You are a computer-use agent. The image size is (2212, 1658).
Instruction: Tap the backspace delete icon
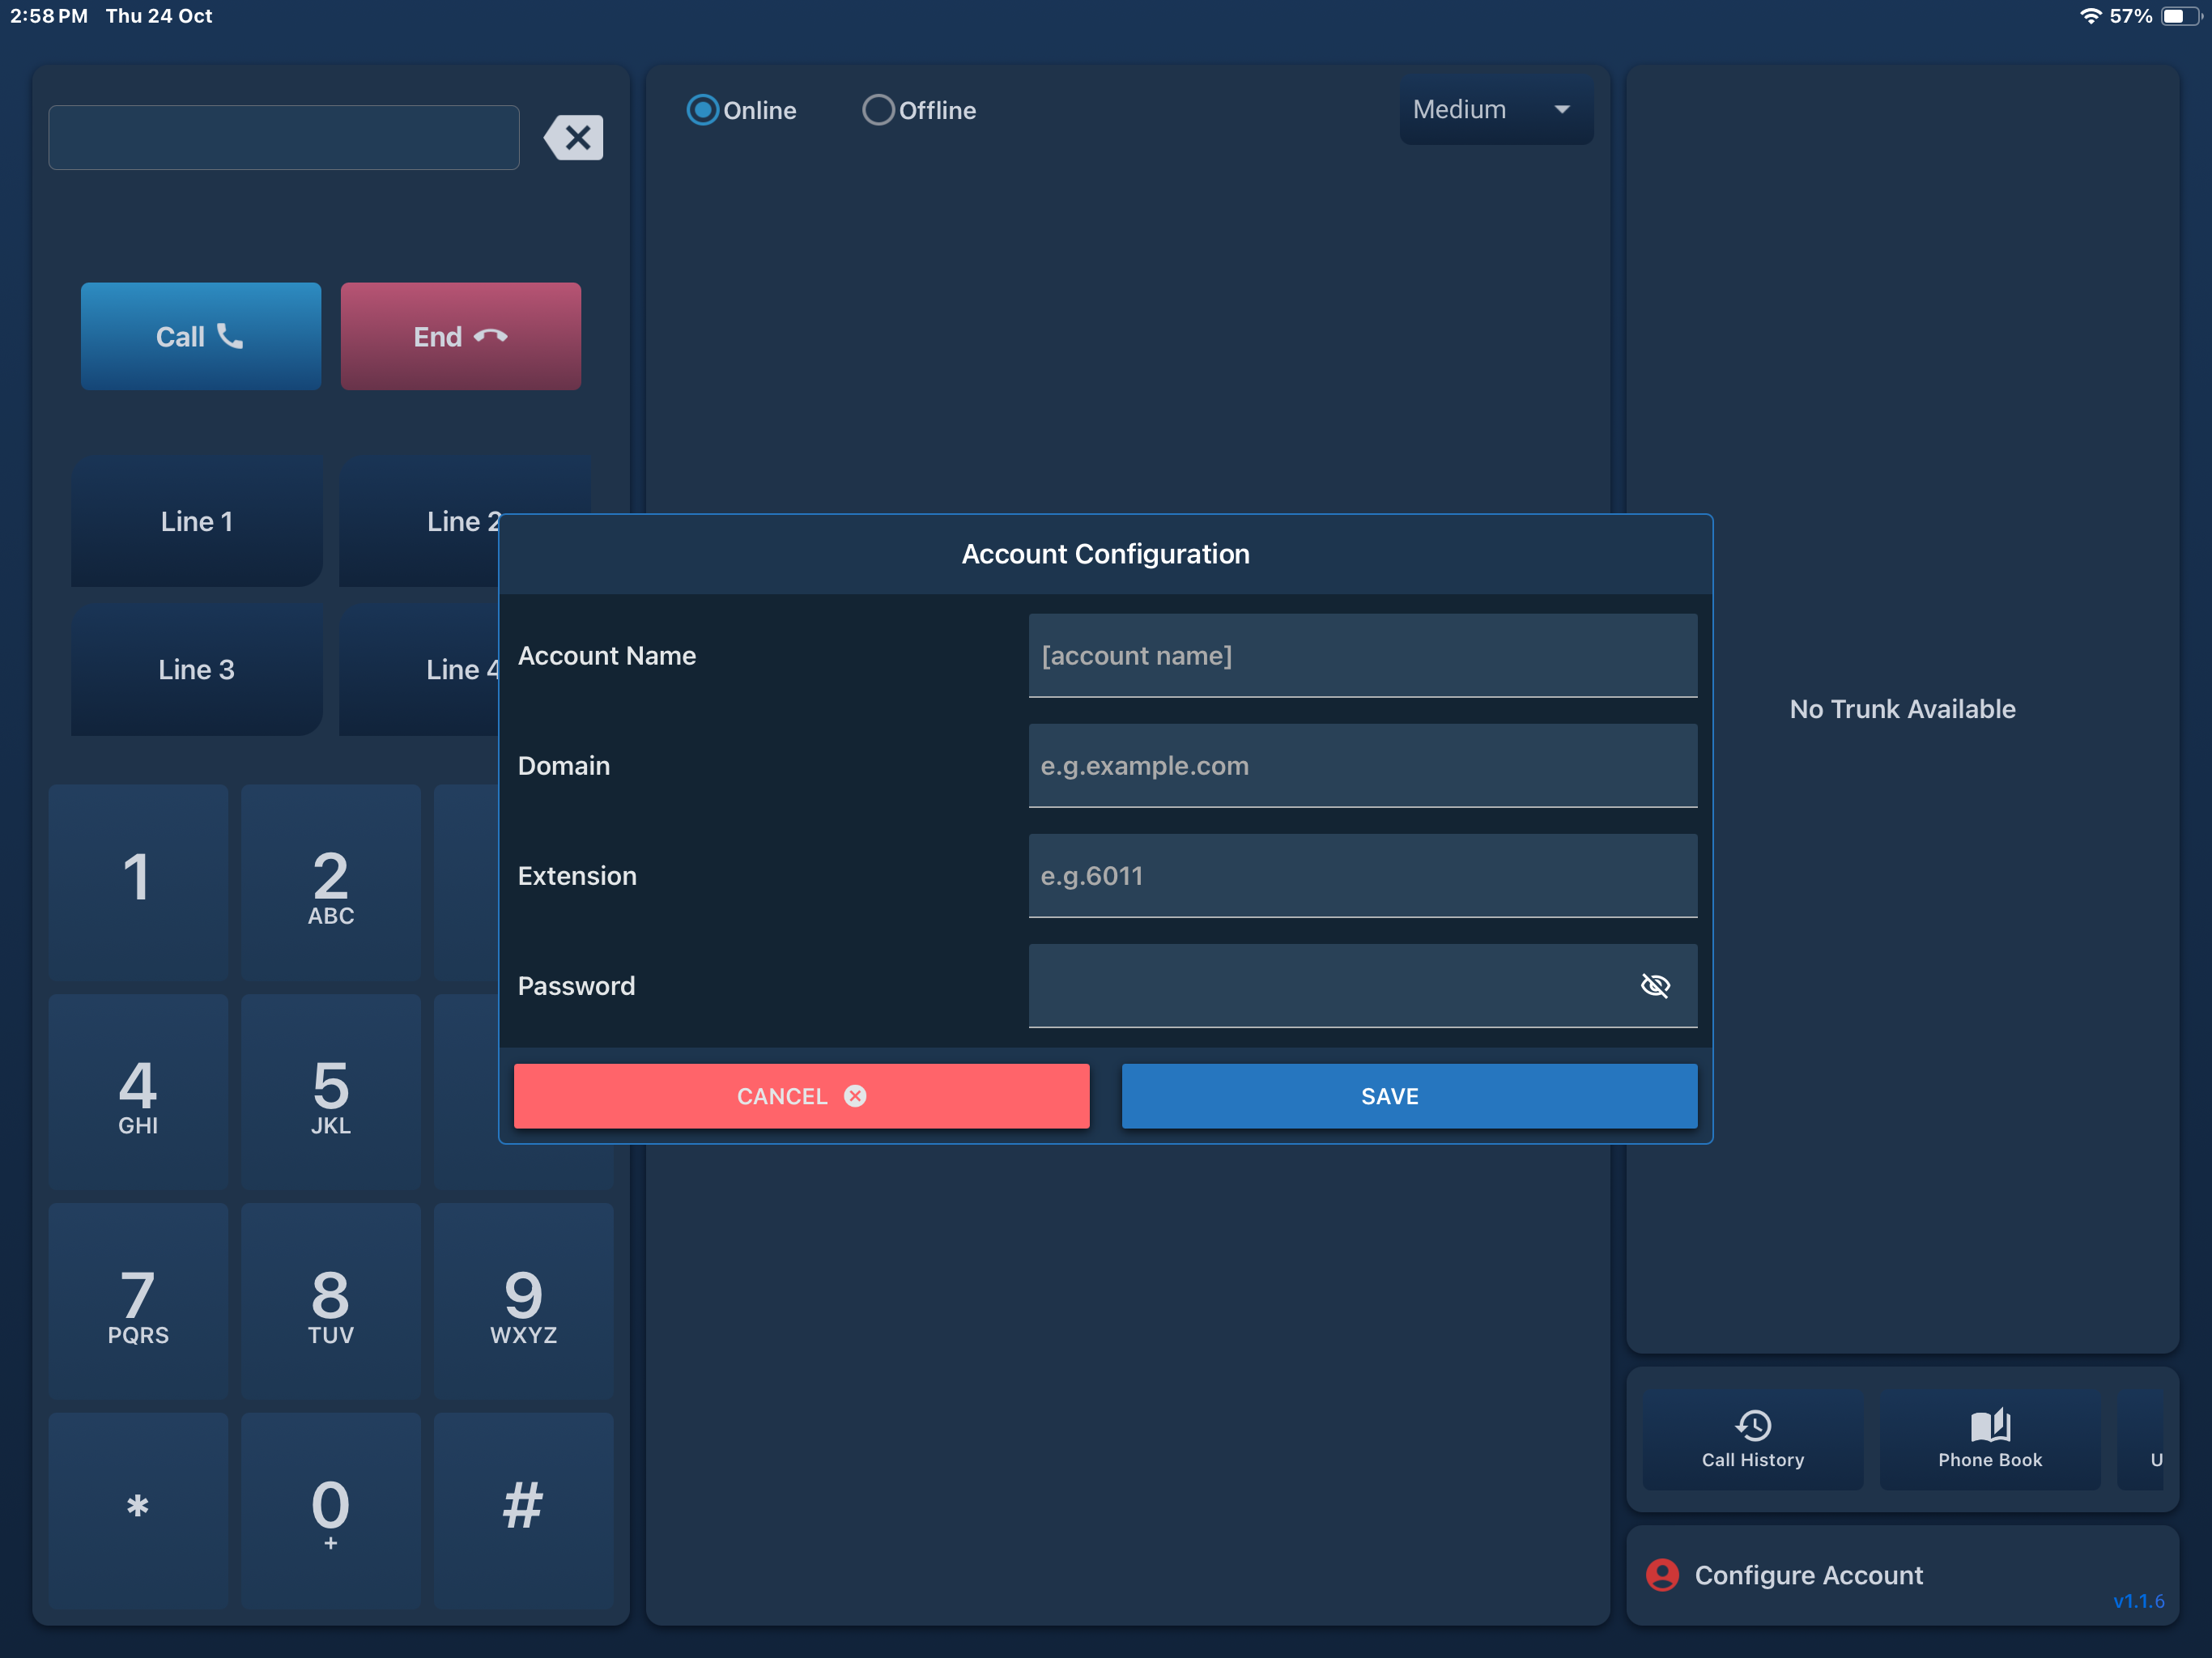[x=574, y=138]
